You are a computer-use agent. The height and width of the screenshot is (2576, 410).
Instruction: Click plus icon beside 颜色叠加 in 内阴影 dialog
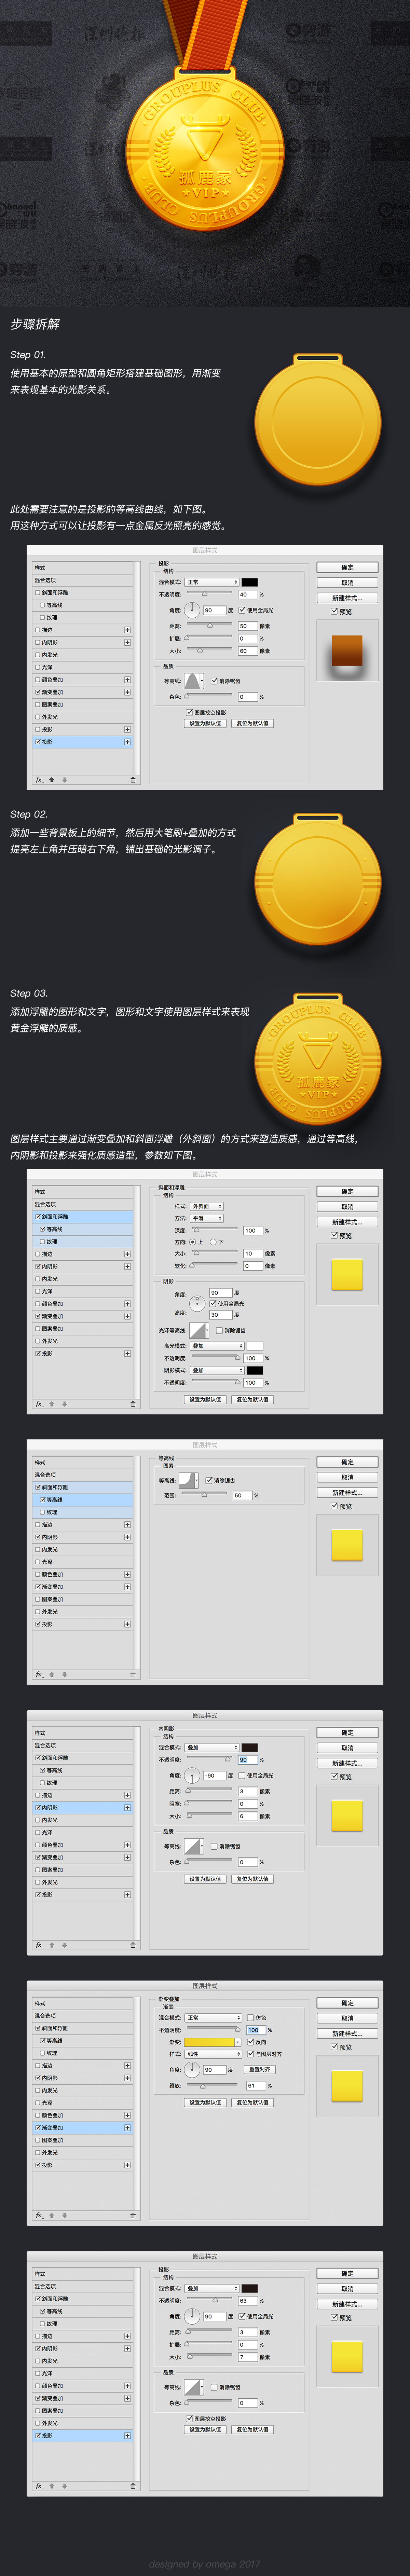coord(127,1845)
